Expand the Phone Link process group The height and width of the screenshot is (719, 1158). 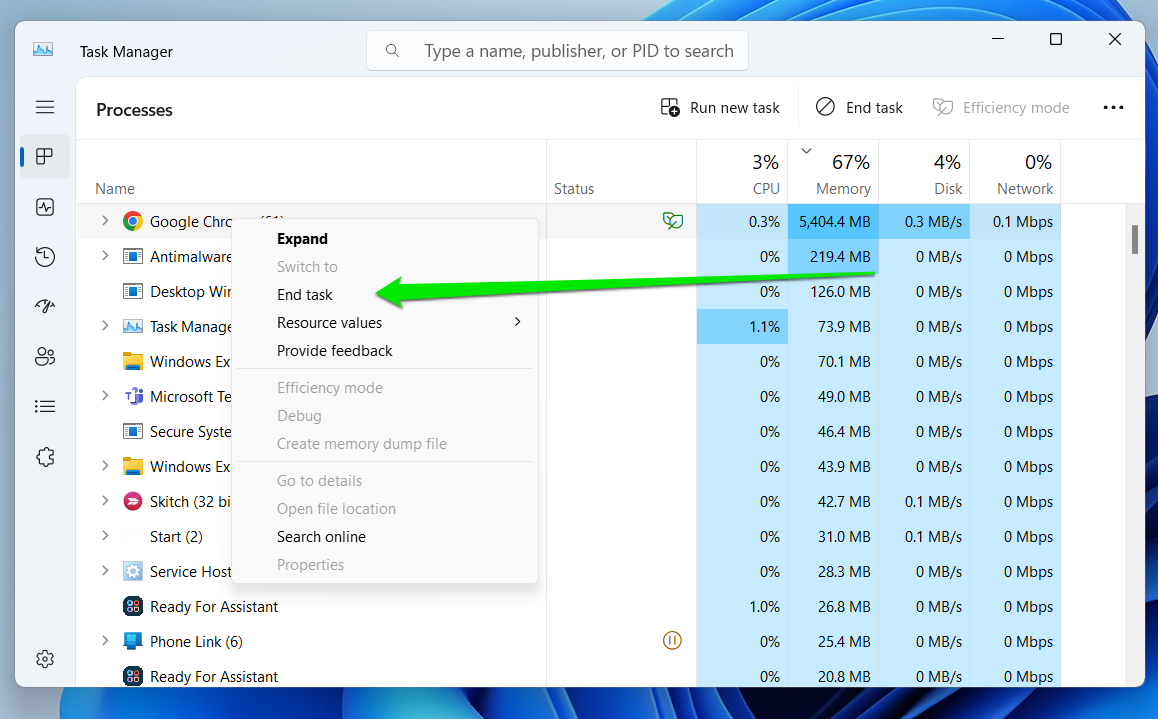point(105,641)
